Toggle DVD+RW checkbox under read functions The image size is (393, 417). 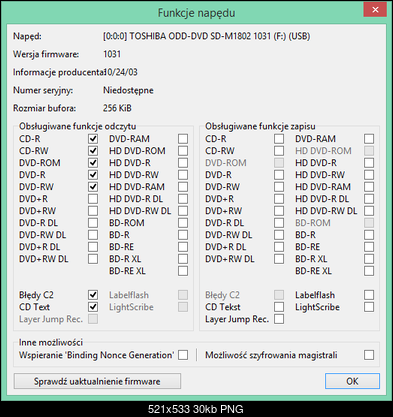pos(93,211)
